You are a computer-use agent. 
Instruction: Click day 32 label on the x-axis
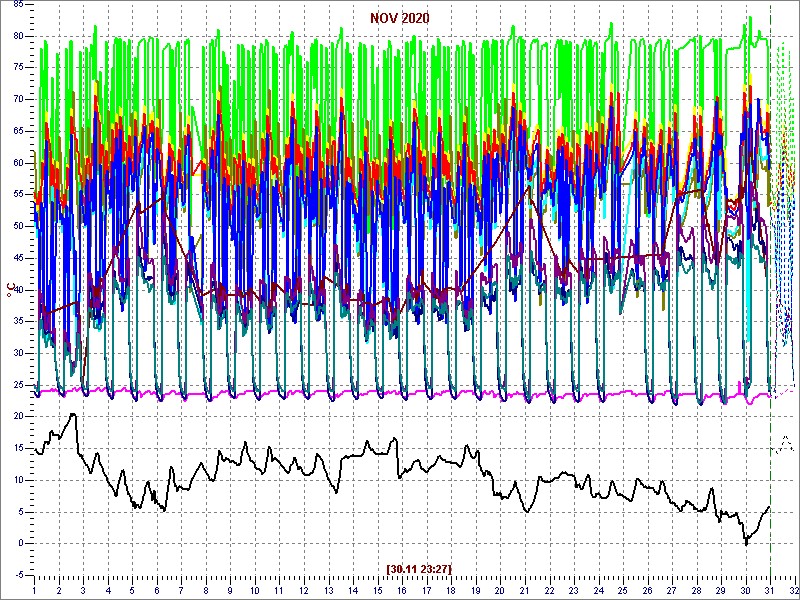pyautogui.click(x=793, y=590)
